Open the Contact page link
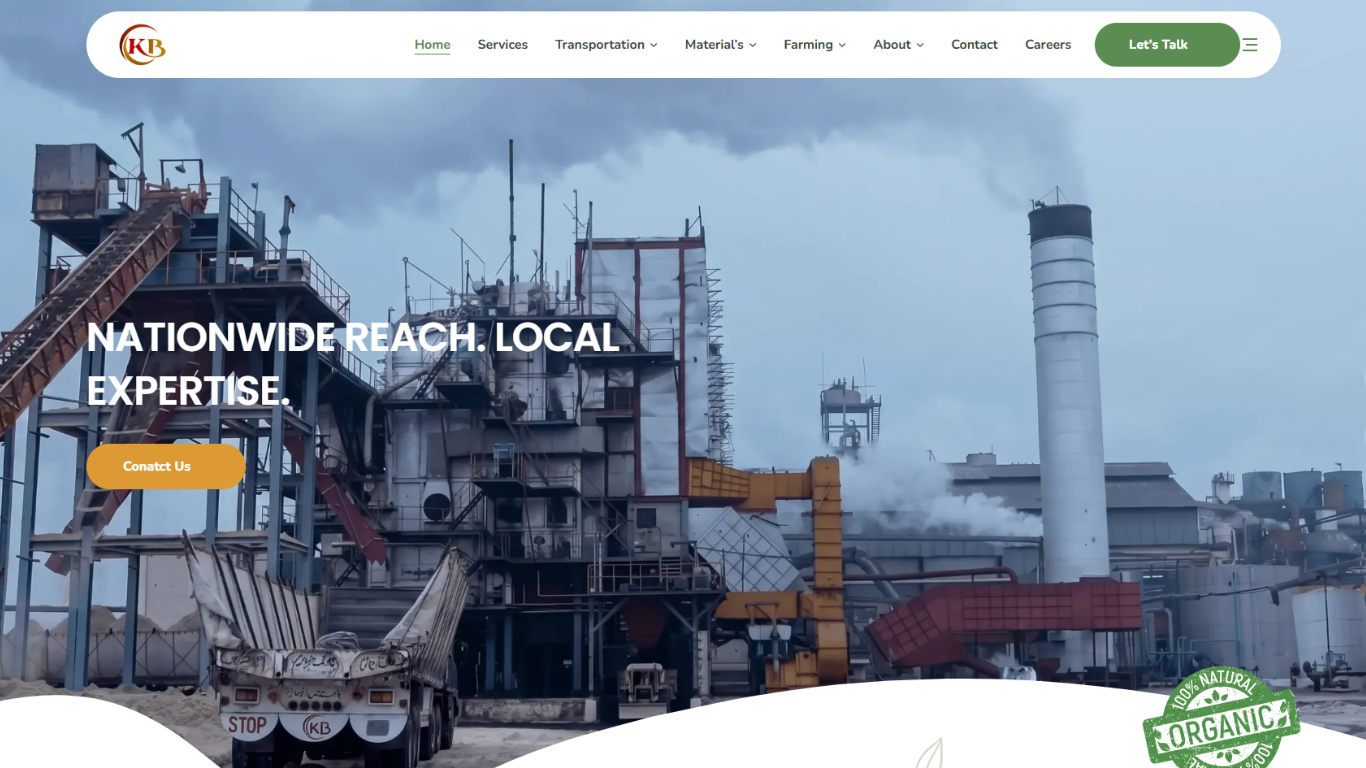This screenshot has width=1366, height=768. [974, 45]
